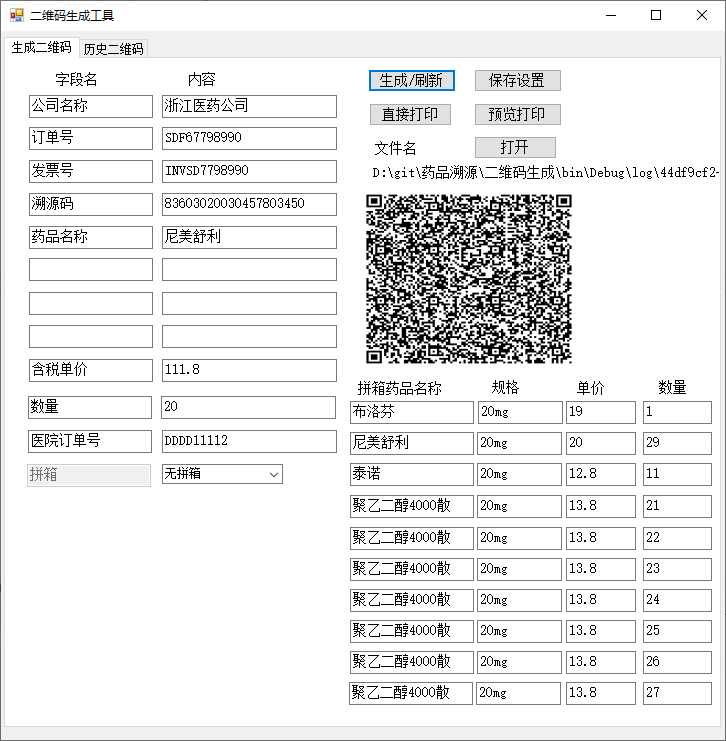Click the app icon in title bar

17,16
